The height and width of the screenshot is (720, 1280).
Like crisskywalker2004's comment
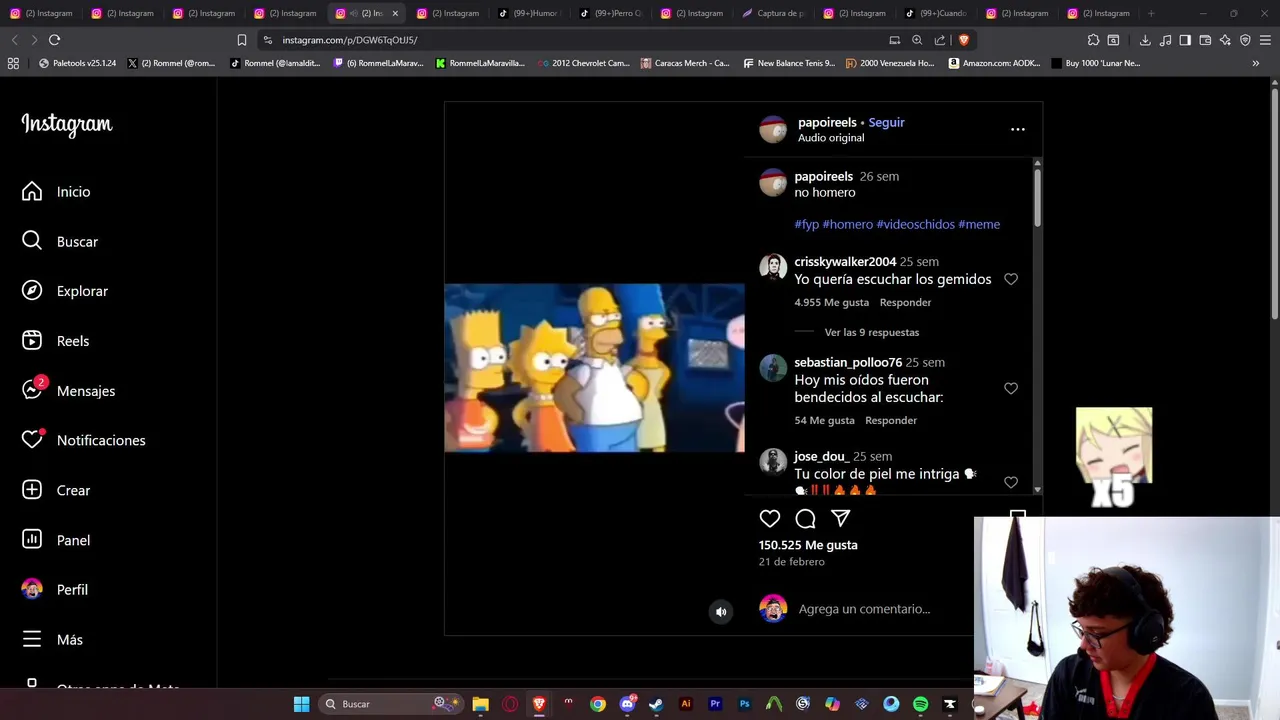[1011, 279]
